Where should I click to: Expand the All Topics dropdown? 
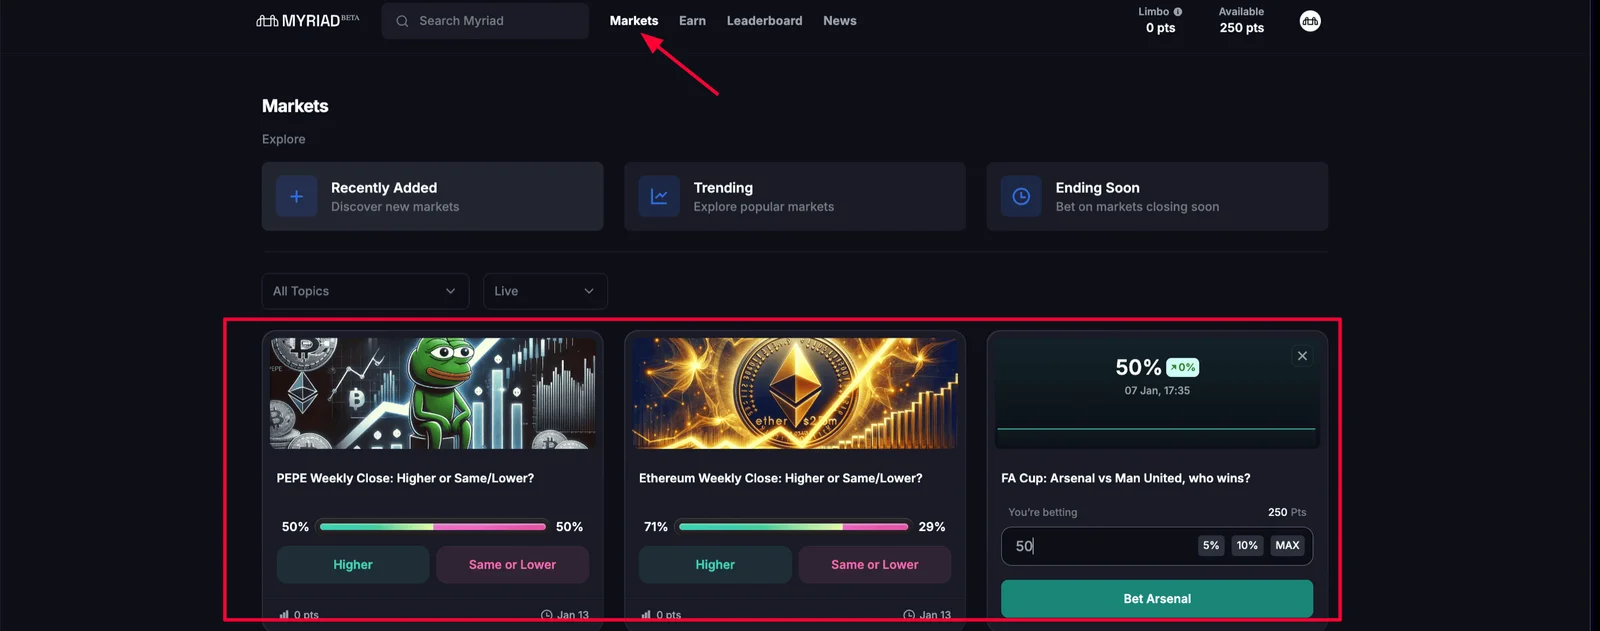coord(365,291)
